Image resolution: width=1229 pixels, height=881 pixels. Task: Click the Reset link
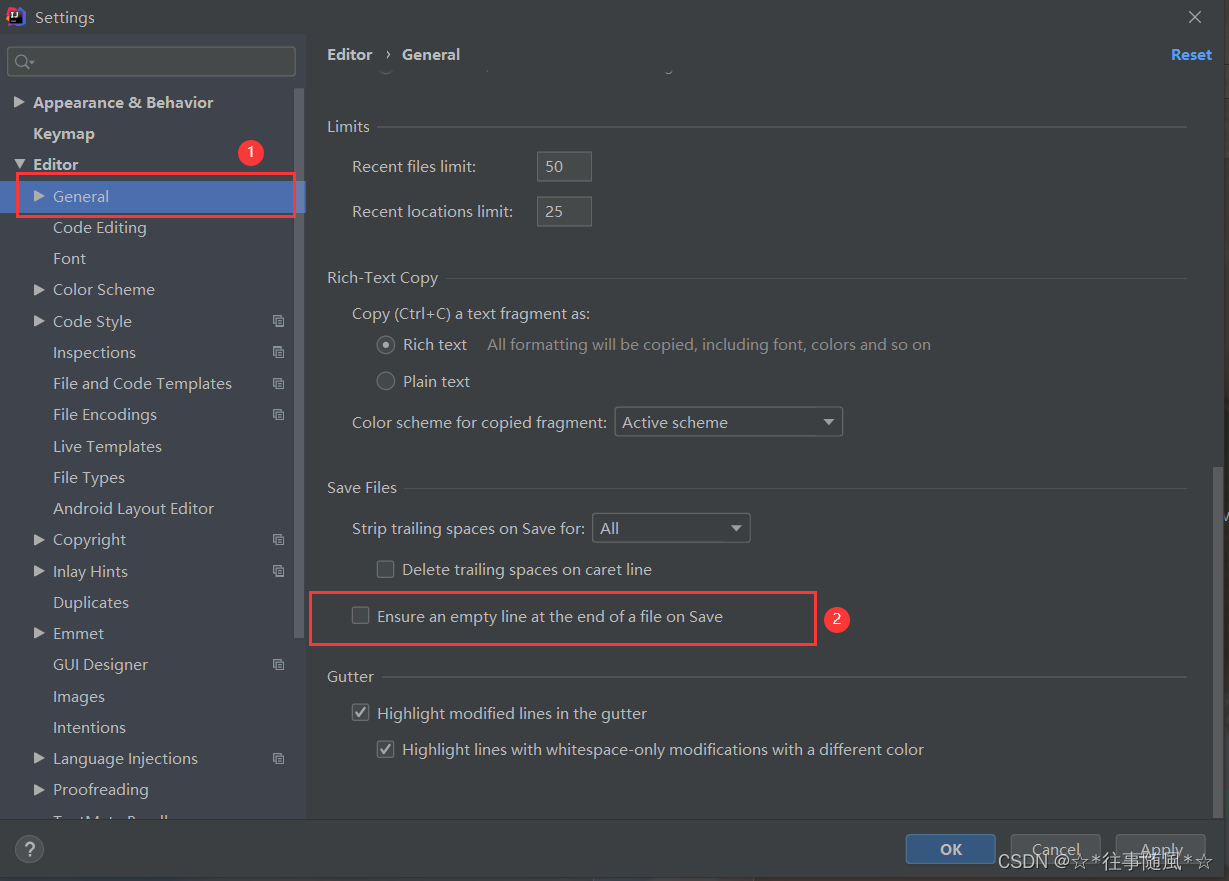(x=1191, y=55)
